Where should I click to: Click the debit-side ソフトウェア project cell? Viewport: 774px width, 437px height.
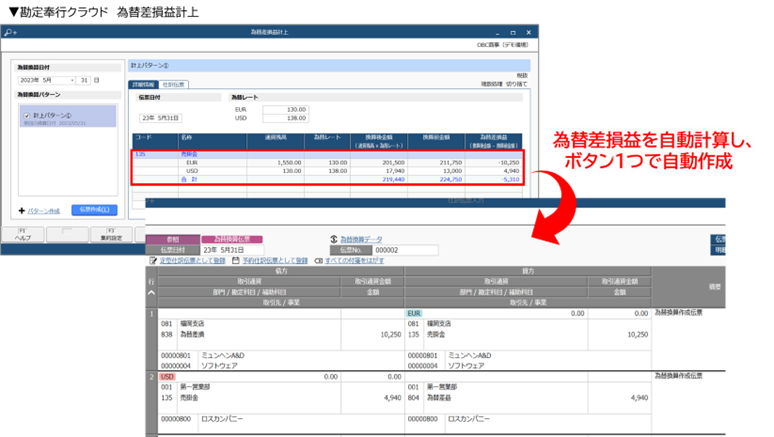(x=219, y=366)
